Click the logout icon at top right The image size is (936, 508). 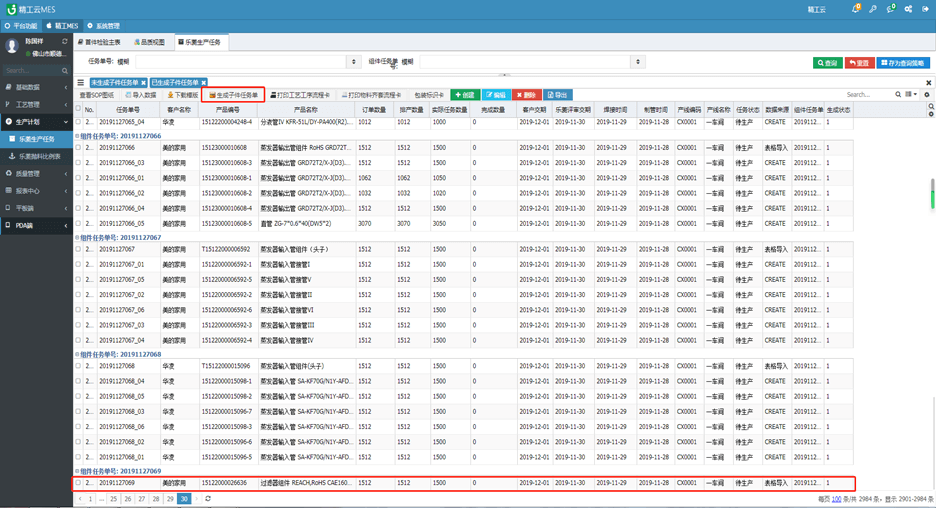tap(925, 9)
